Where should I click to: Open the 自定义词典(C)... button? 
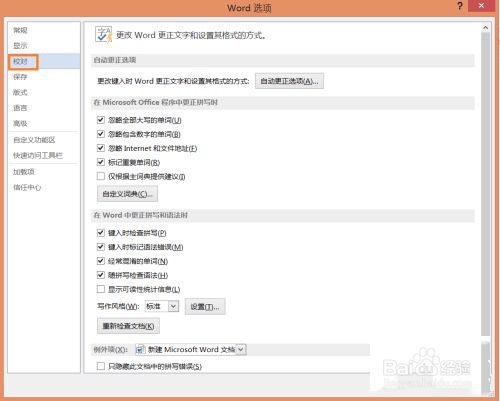click(x=127, y=194)
